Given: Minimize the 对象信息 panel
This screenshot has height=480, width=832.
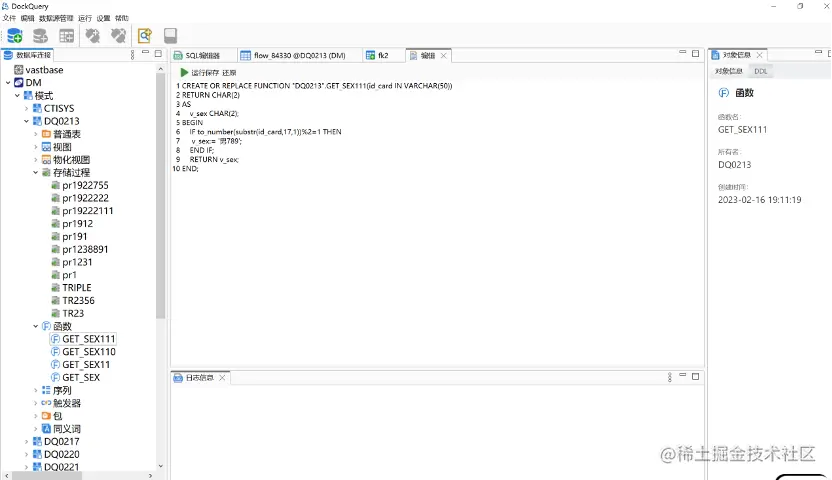Looking at the screenshot, I should click(x=818, y=52).
